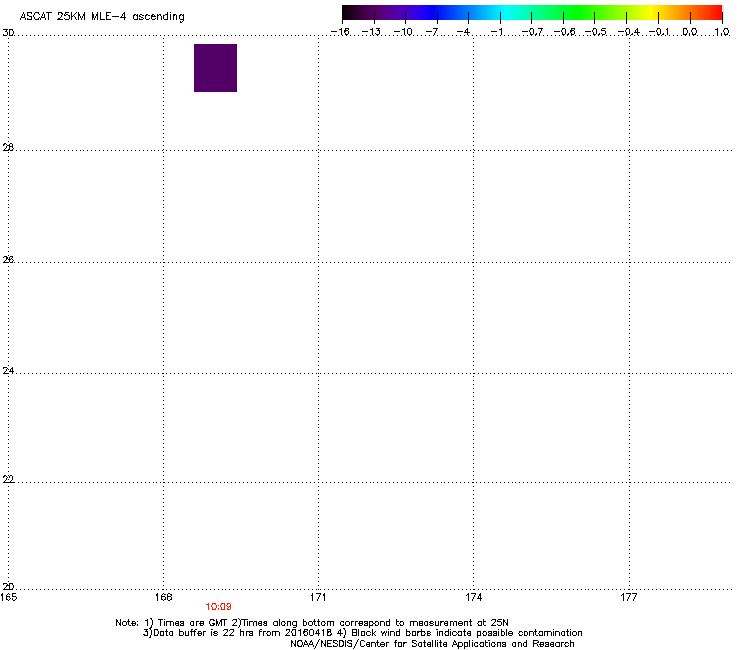The image size is (740, 650).
Task: Click the -4 colorbar label
Action: [463, 32]
